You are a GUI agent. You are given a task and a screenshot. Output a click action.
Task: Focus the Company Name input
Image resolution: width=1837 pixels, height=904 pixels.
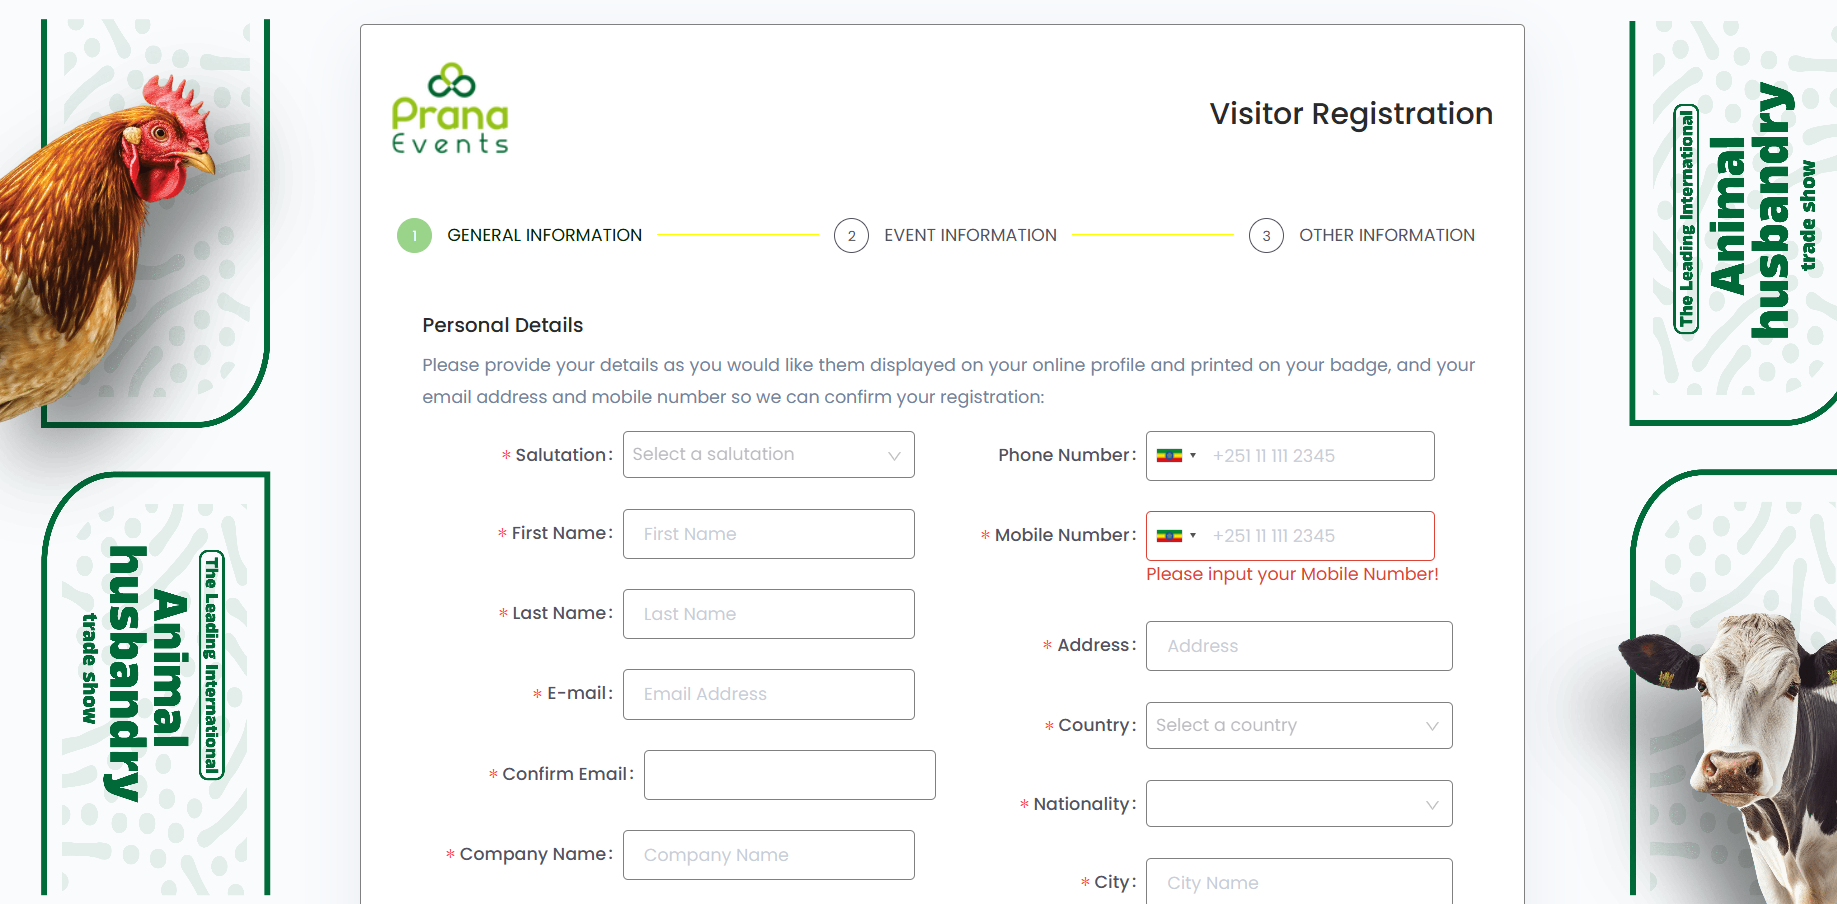768,855
